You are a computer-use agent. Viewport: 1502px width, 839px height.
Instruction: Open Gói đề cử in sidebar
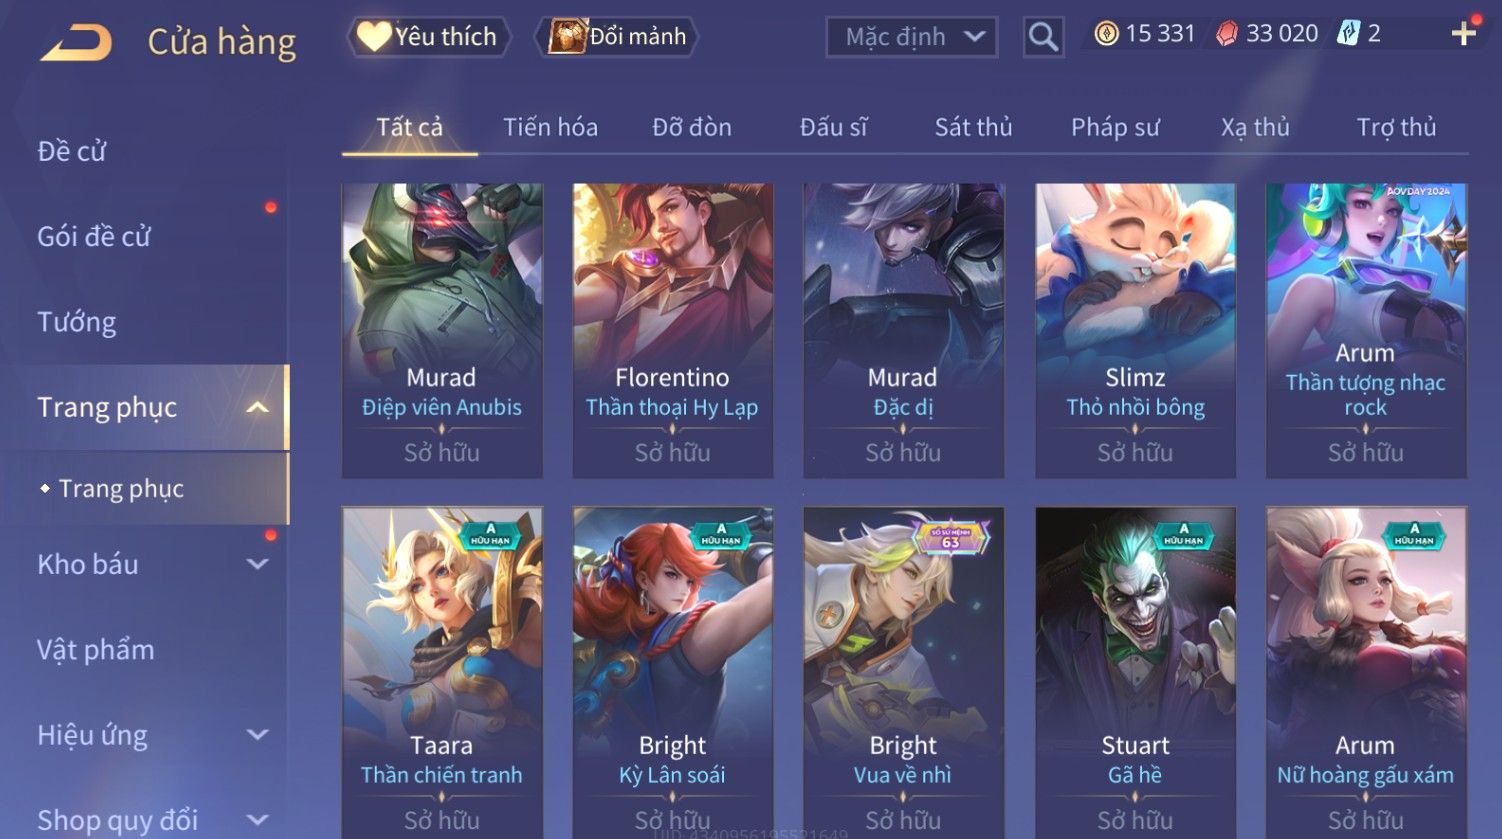click(94, 236)
